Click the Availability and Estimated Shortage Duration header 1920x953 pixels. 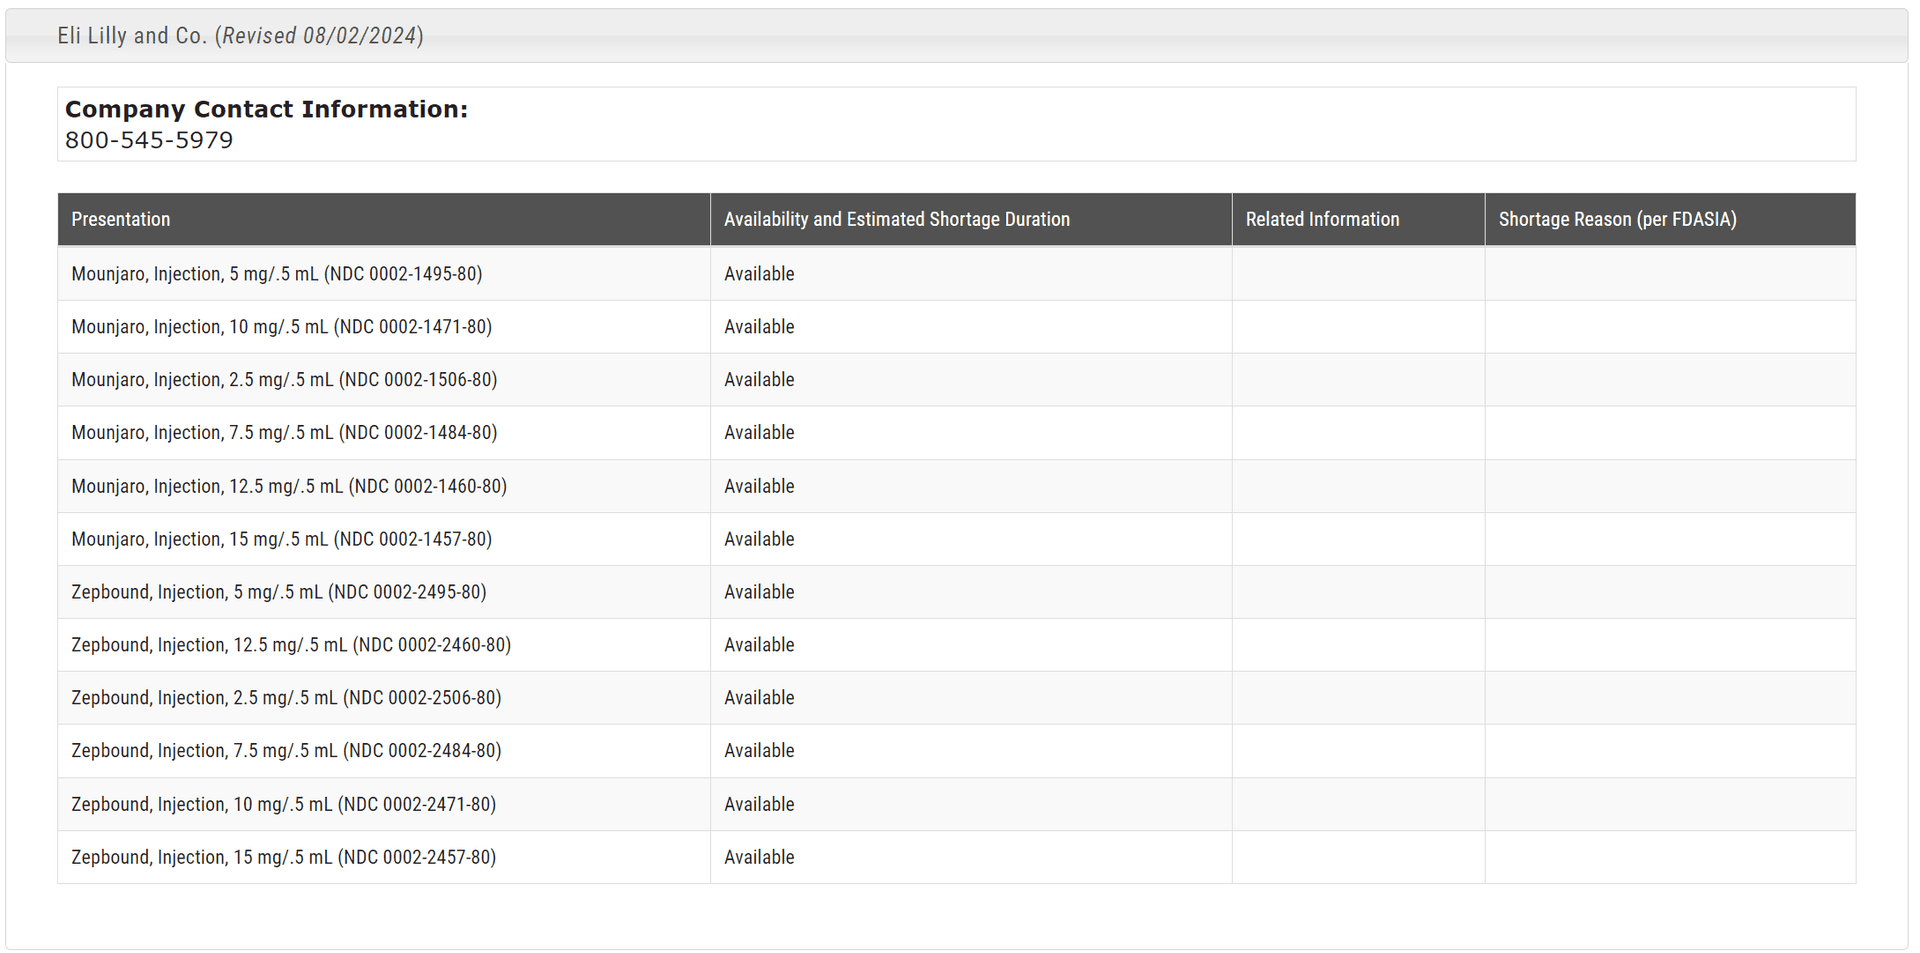[896, 219]
